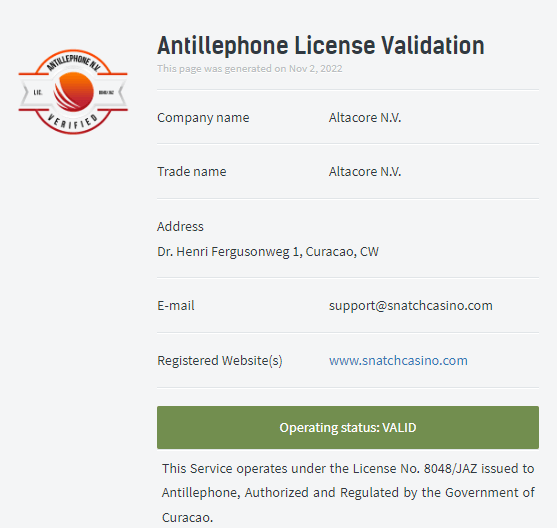The height and width of the screenshot is (528, 557).
Task: Click the Address label
Action: [x=180, y=226]
